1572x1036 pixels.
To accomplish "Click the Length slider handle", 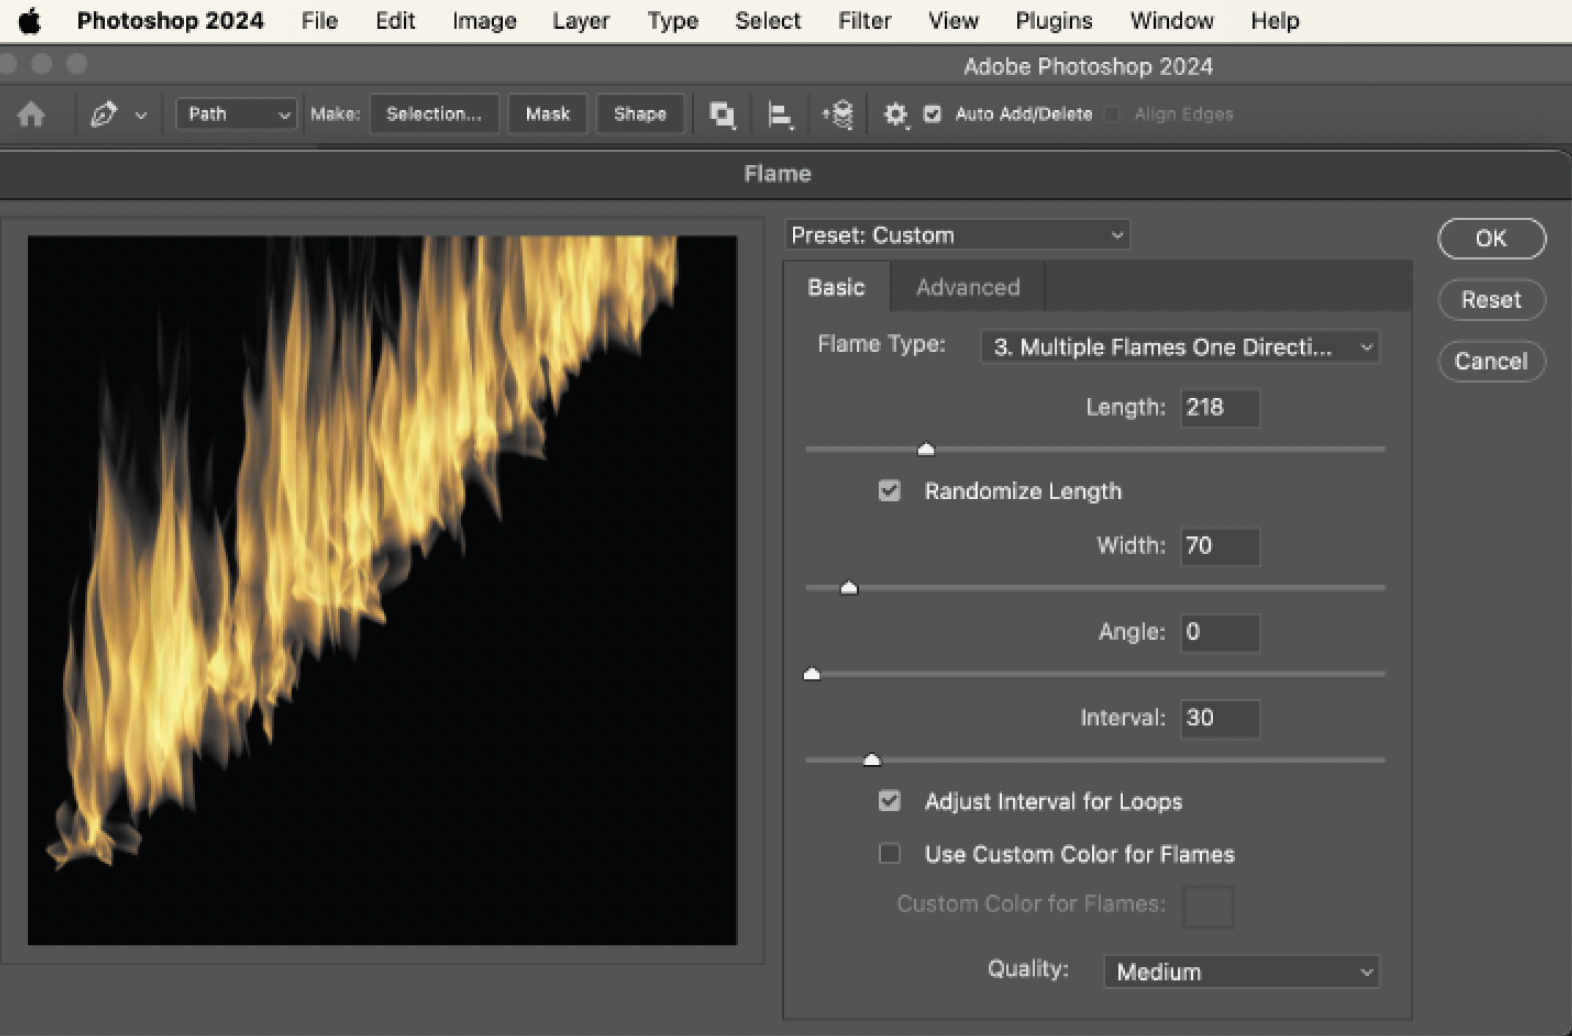I will click(926, 449).
